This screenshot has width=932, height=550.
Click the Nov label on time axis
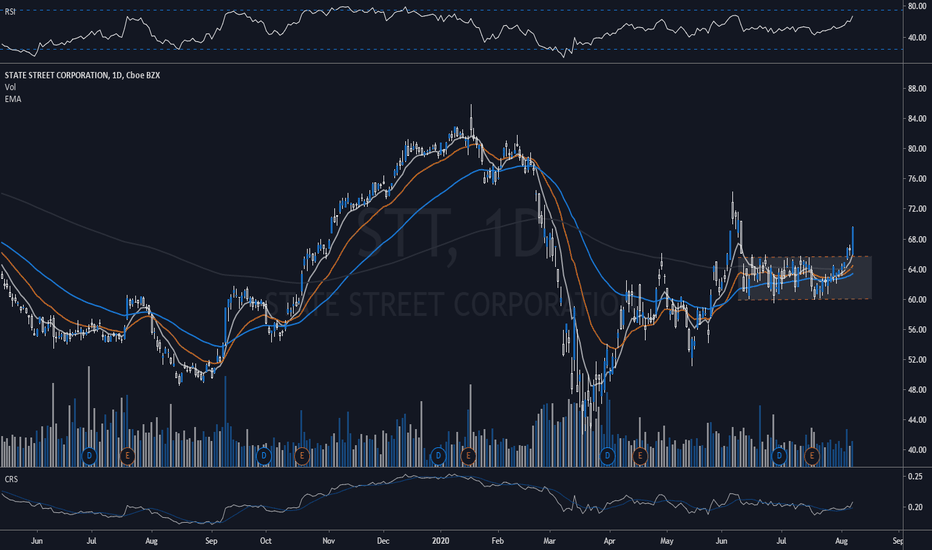[329, 541]
